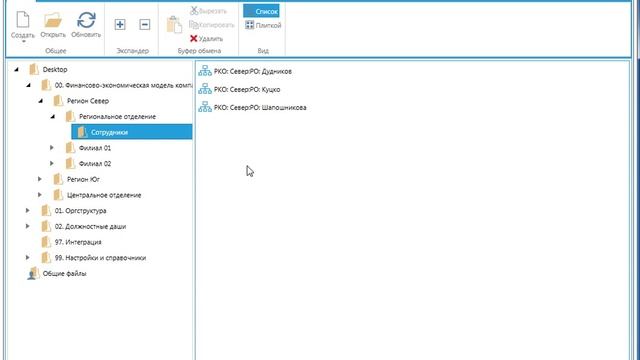Viewport: 640px width, 360px height.
Task: Select the Регион Север folder icon
Action: point(58,101)
